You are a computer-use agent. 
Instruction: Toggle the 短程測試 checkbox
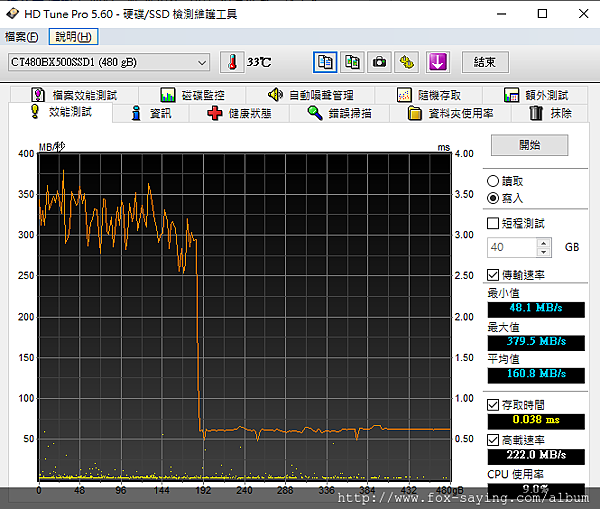click(493, 223)
